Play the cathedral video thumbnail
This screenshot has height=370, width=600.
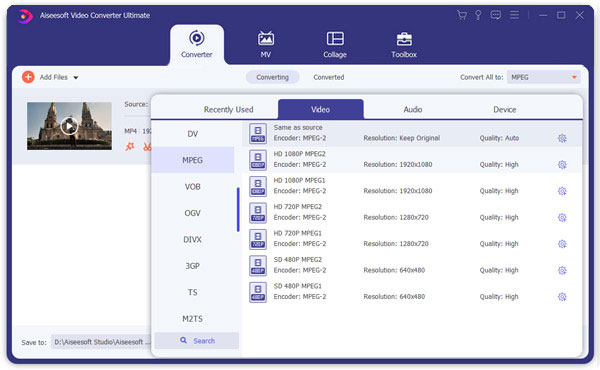point(69,126)
